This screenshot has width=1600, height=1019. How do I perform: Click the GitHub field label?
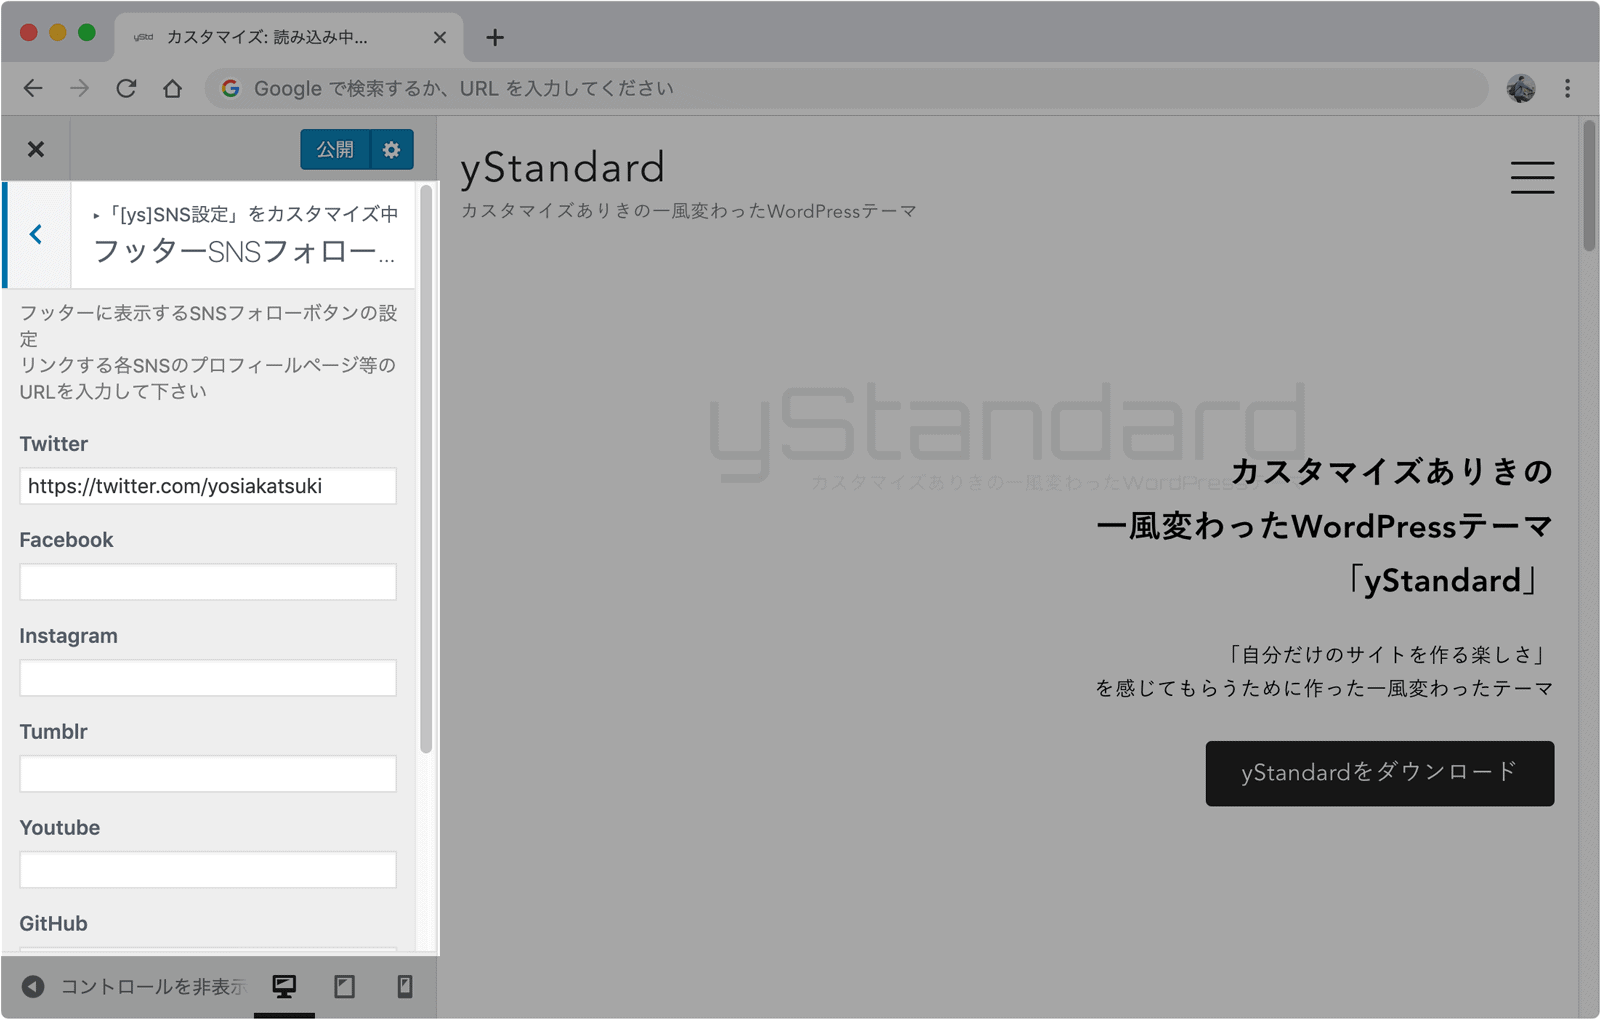tap(54, 923)
